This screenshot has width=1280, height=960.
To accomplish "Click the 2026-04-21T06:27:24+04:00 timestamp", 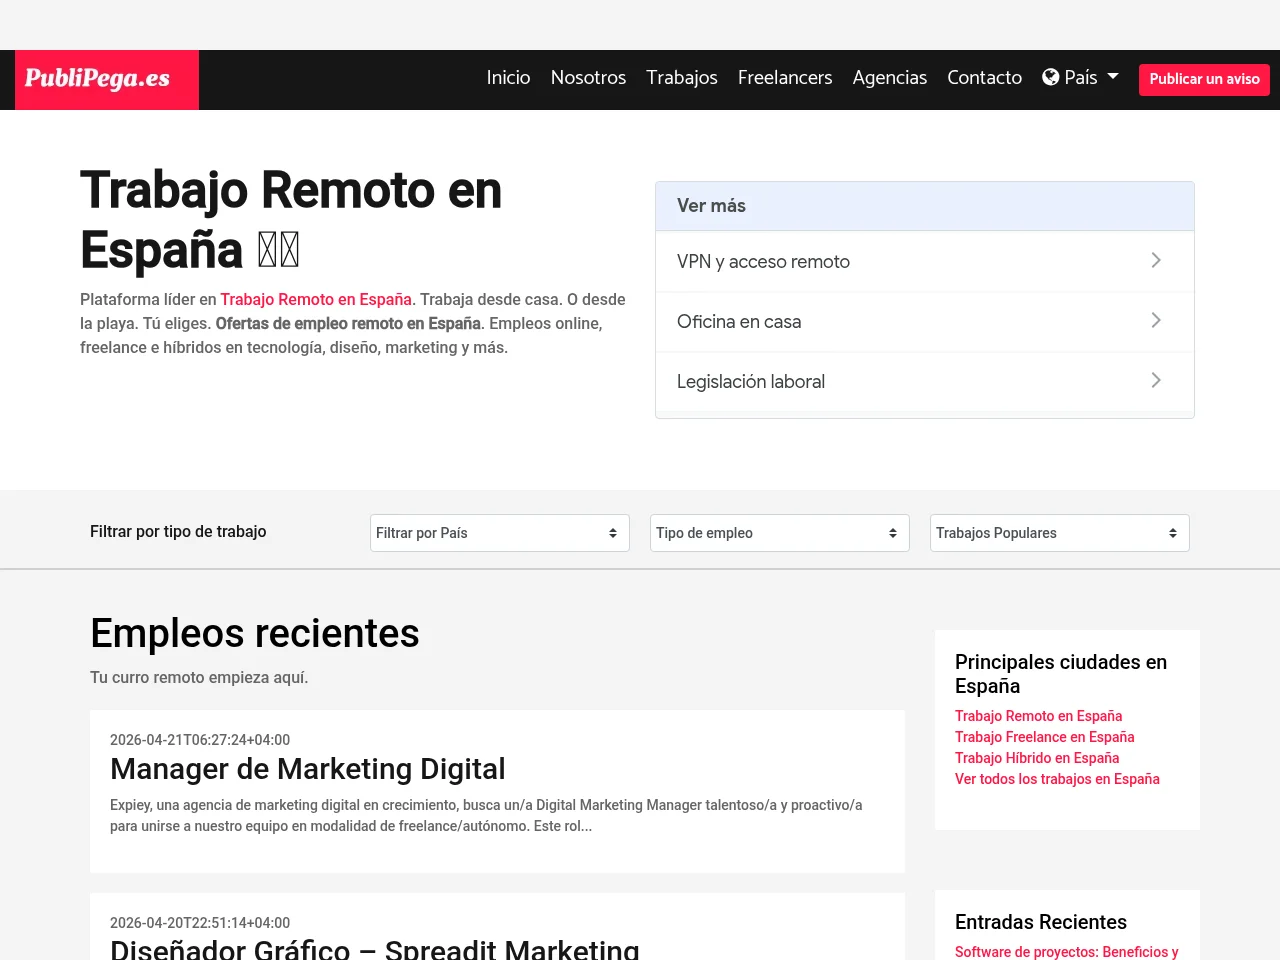I will point(200,740).
